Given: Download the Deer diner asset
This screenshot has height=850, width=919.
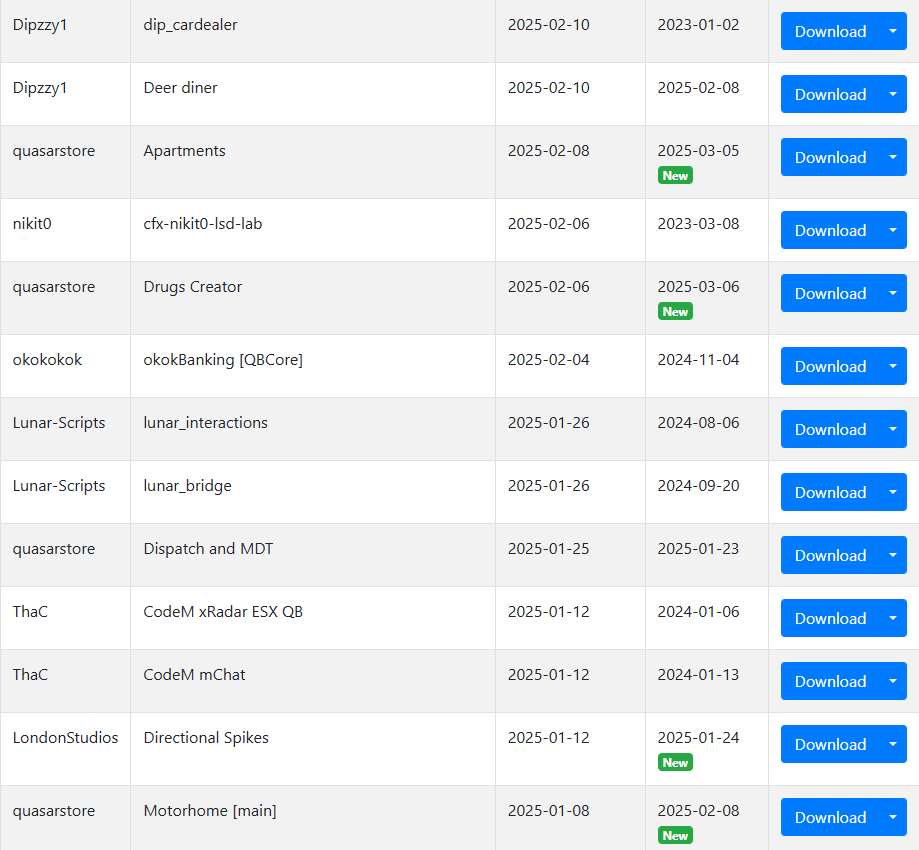Looking at the screenshot, I should pos(830,94).
